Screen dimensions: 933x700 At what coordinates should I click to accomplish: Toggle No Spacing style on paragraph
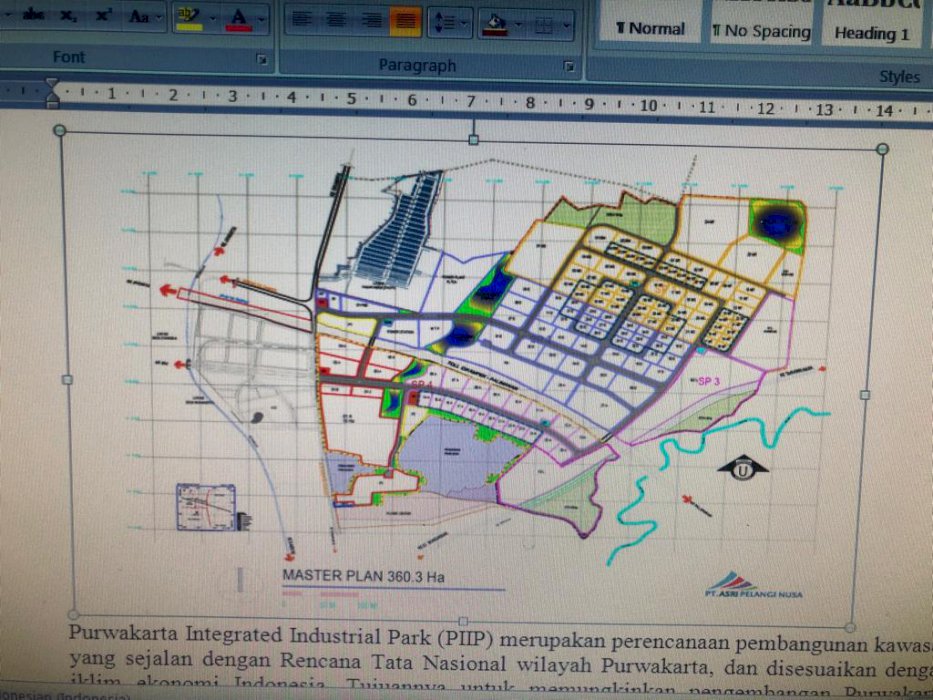(761, 28)
